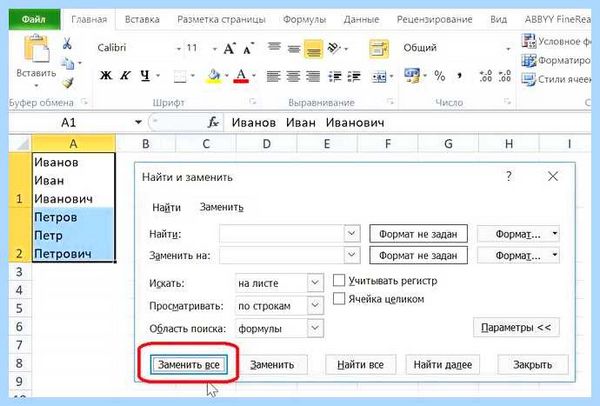Viewport: 600px width, 406px height.
Task: Align text to middle of cell
Action: (x=294, y=49)
